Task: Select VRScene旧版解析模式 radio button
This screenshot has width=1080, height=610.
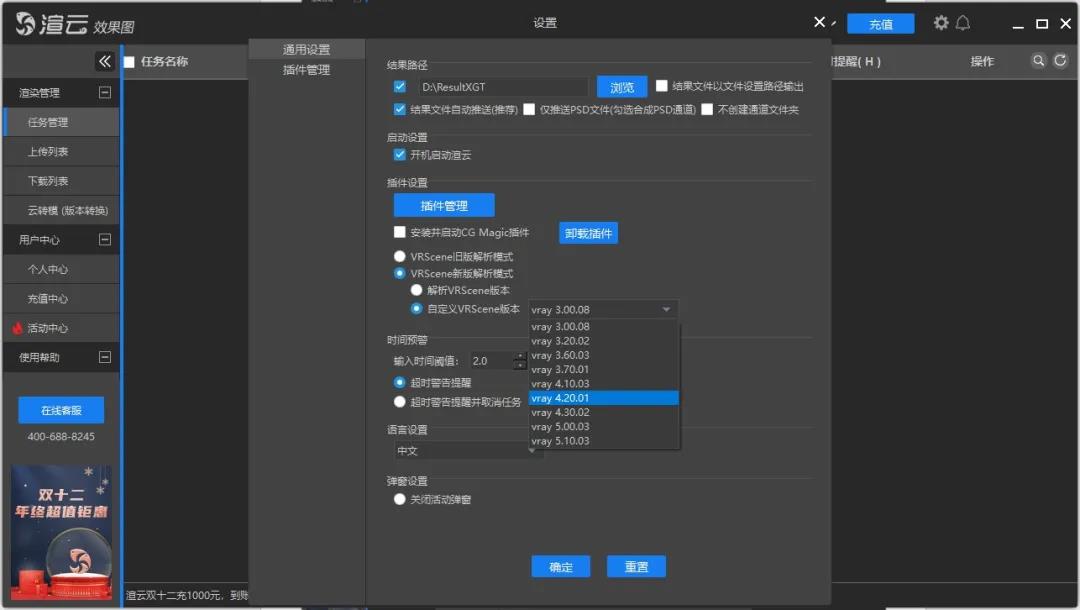Action: 400,257
